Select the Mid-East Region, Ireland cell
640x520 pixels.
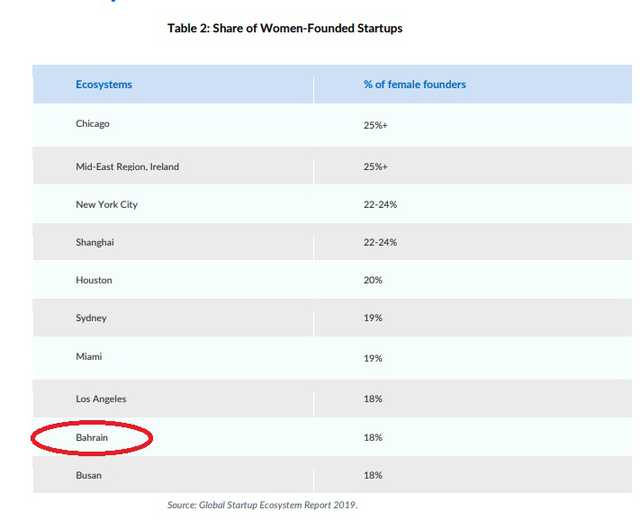coord(127,167)
